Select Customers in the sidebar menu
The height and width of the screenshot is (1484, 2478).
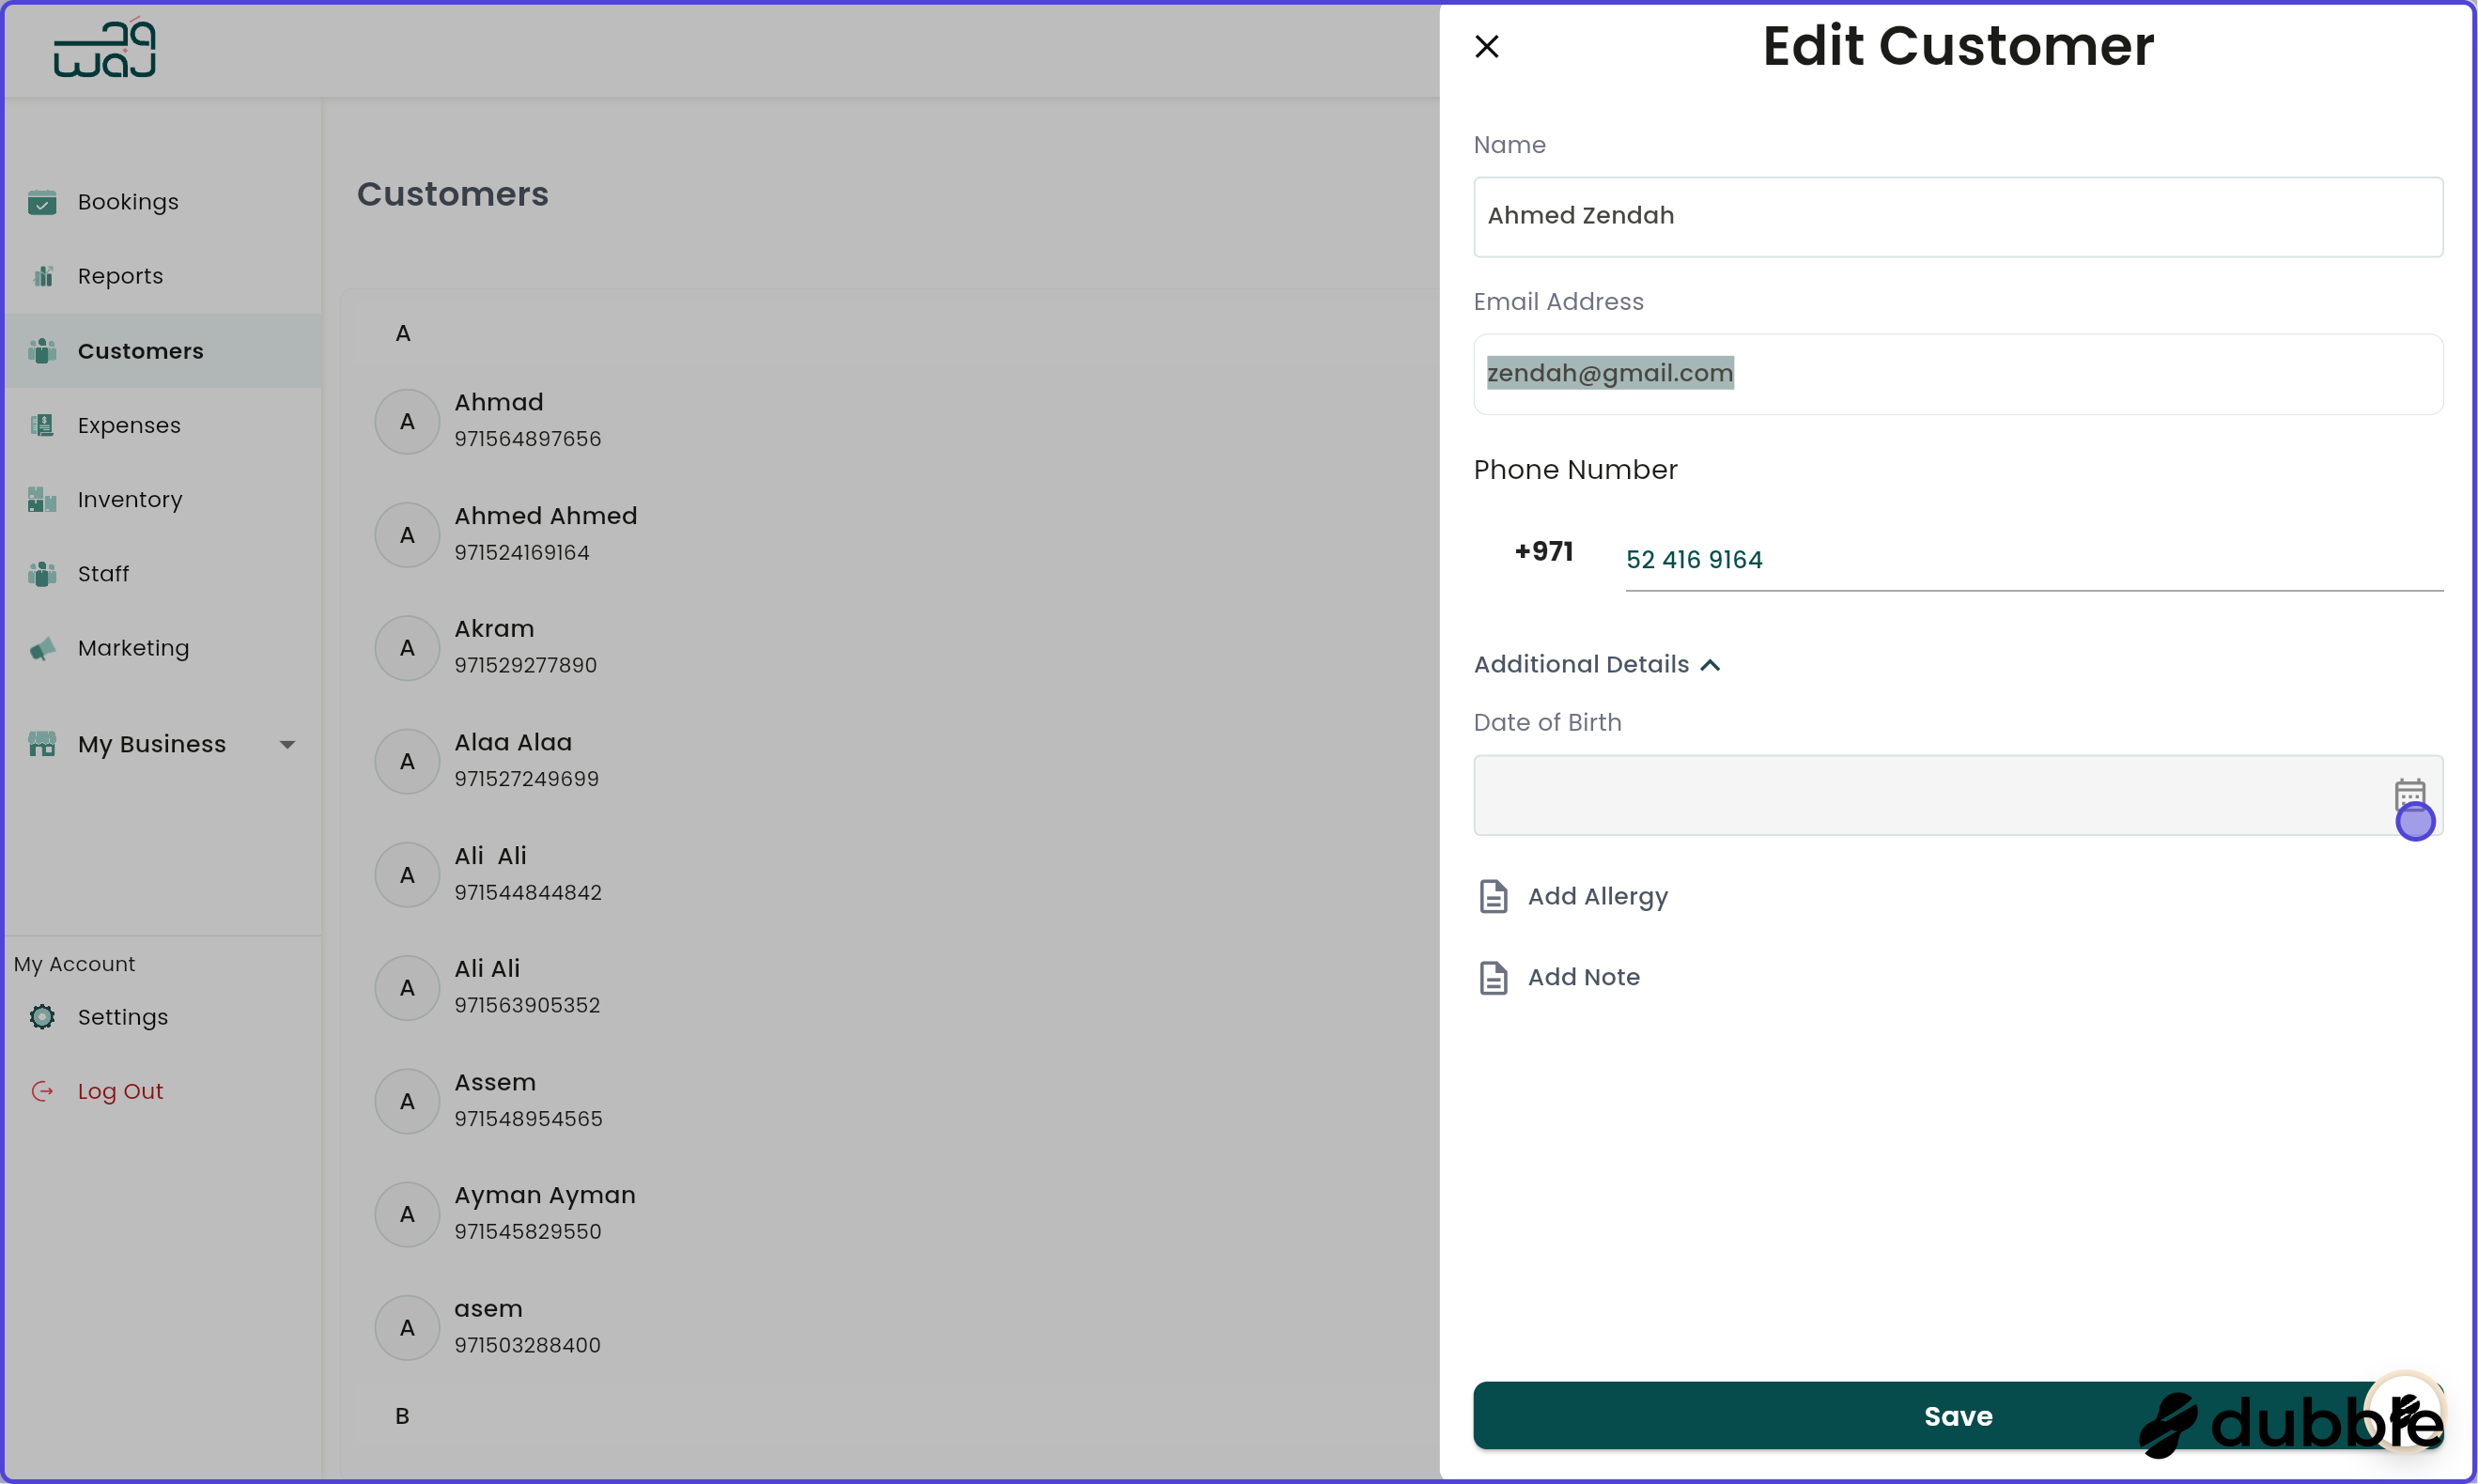139,350
